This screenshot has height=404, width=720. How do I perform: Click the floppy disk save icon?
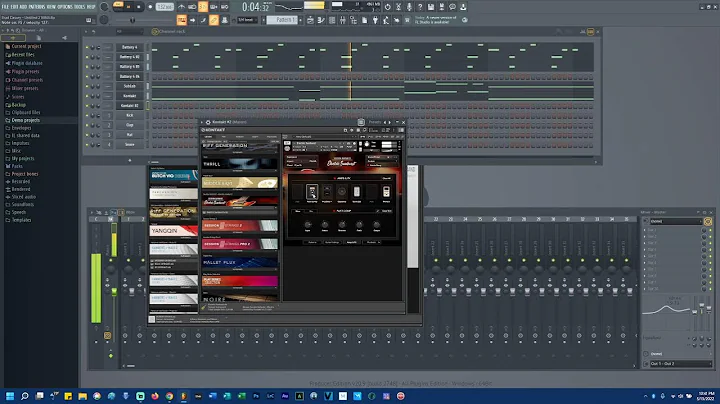(431, 7)
